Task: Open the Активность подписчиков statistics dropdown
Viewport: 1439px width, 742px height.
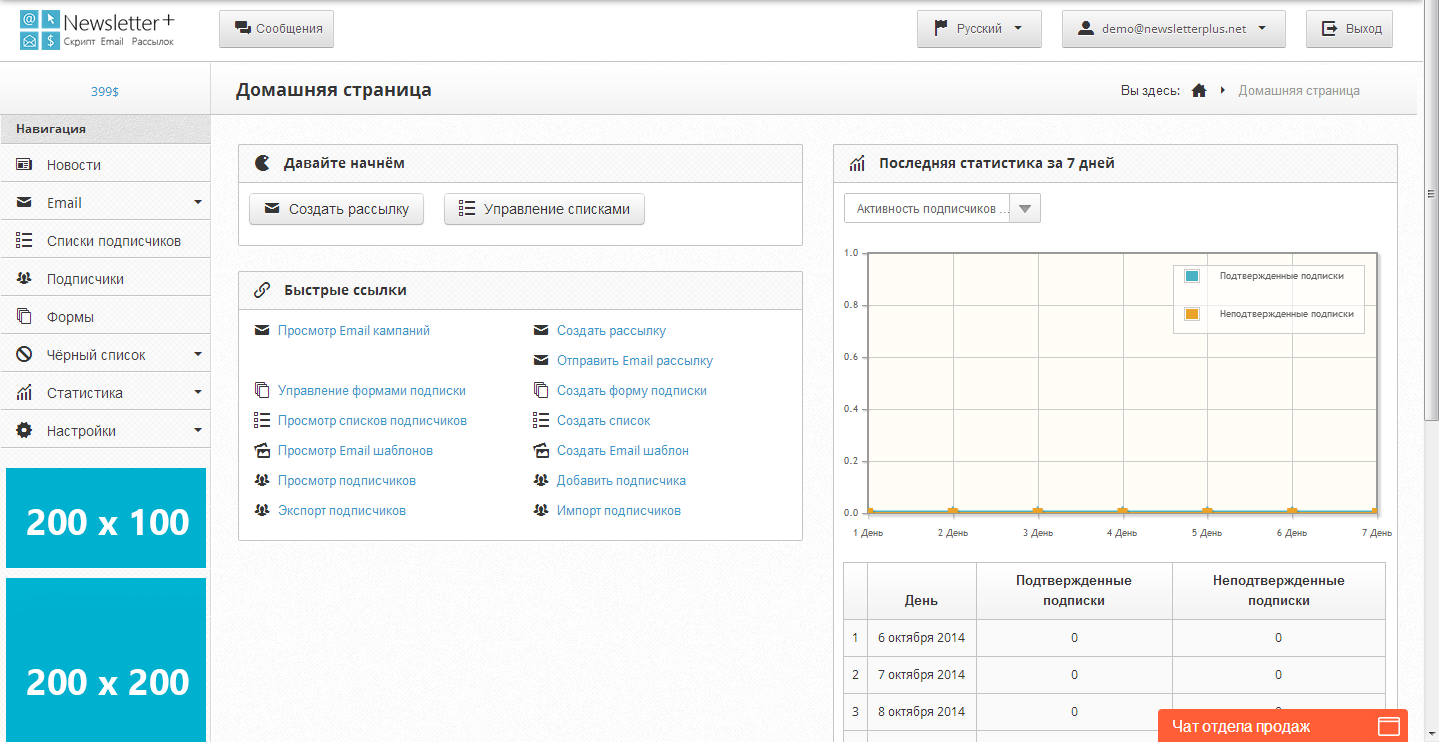Action: tap(941, 209)
